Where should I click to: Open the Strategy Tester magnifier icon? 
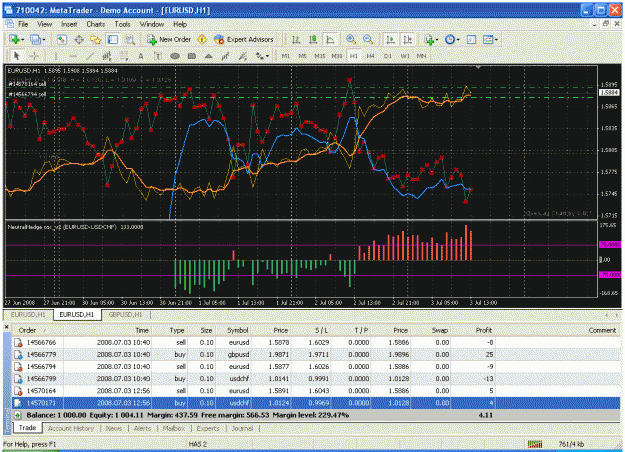130,39
